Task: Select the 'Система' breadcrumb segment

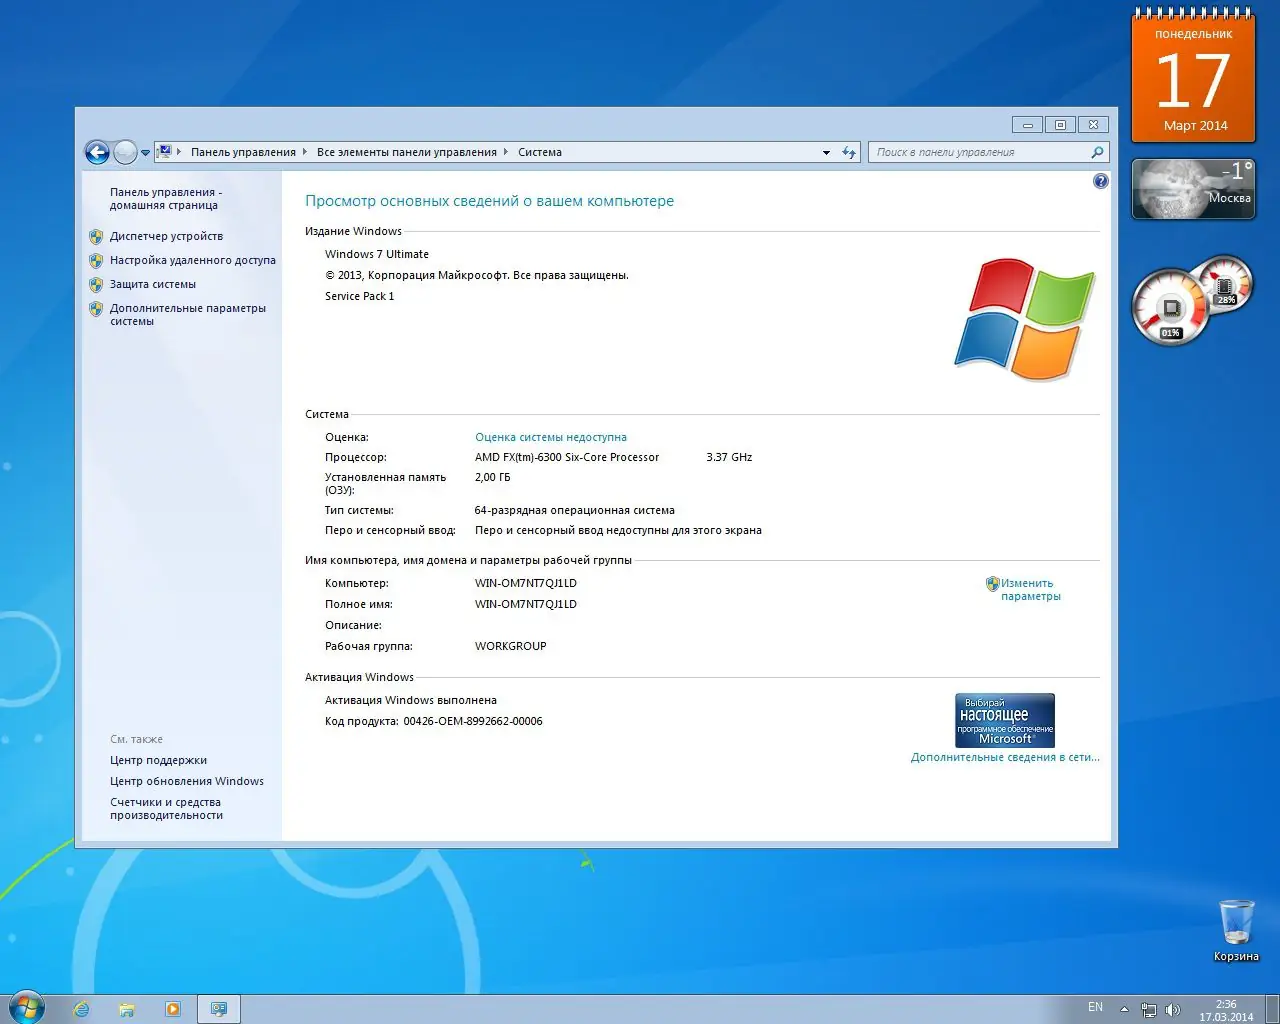Action: [539, 152]
